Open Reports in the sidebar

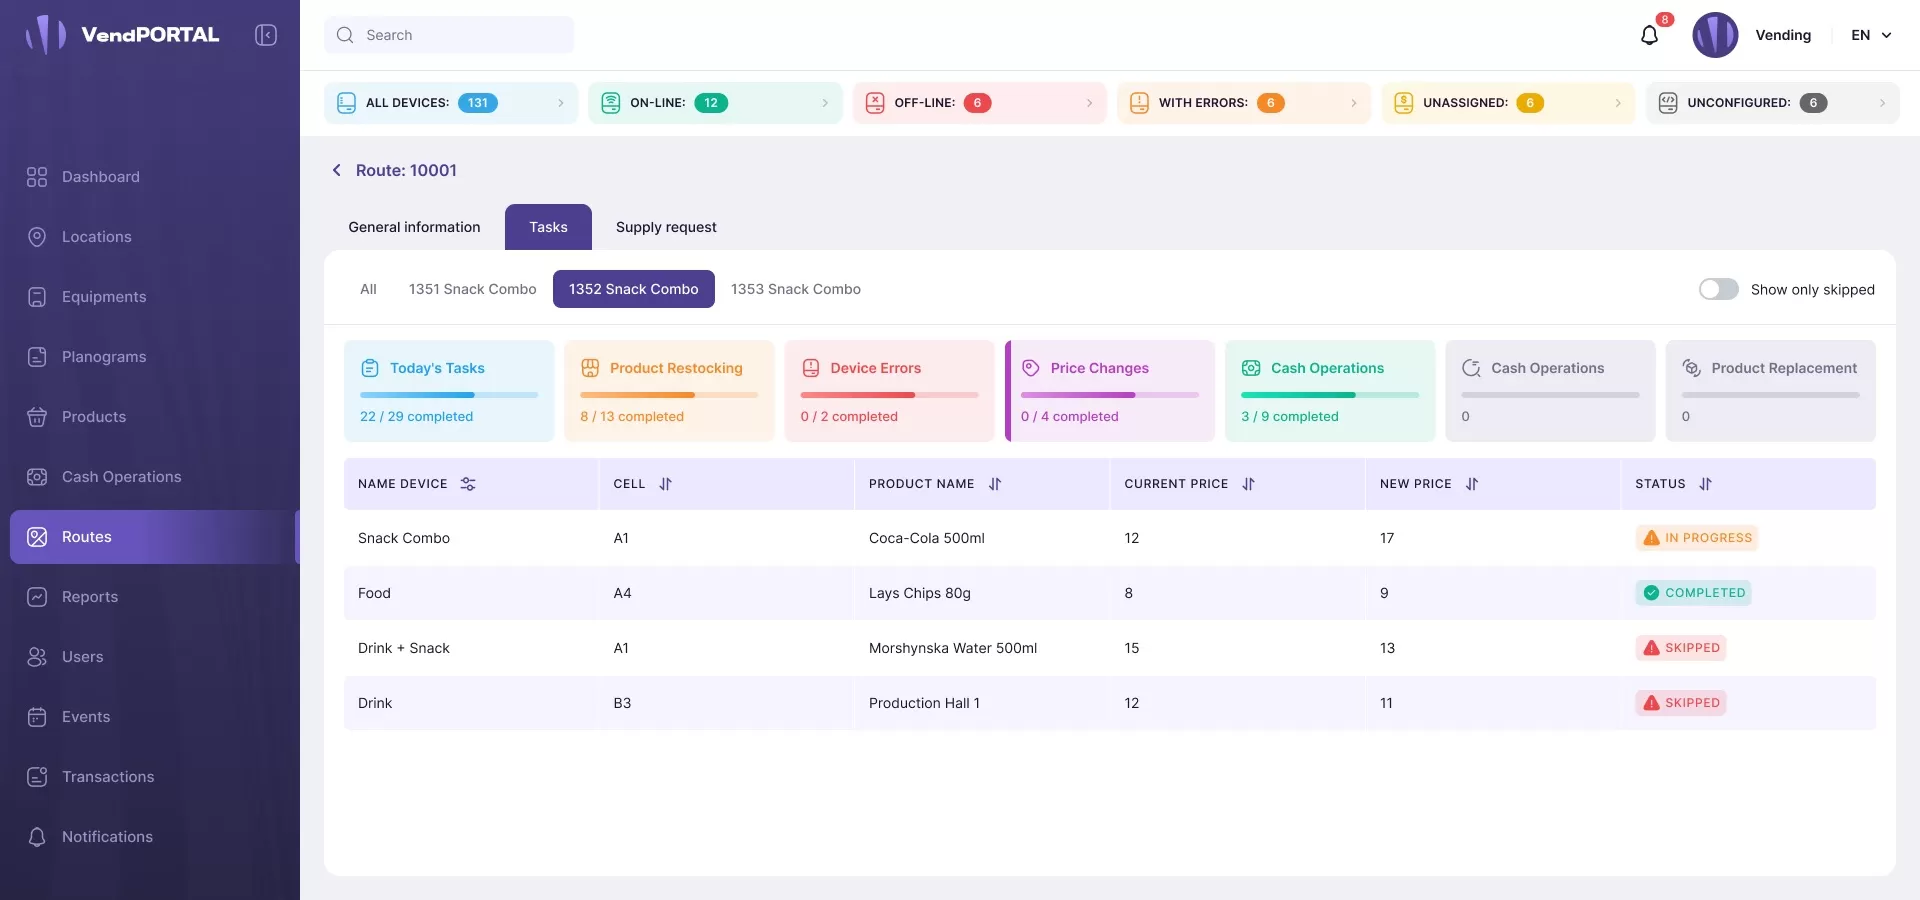click(x=90, y=597)
